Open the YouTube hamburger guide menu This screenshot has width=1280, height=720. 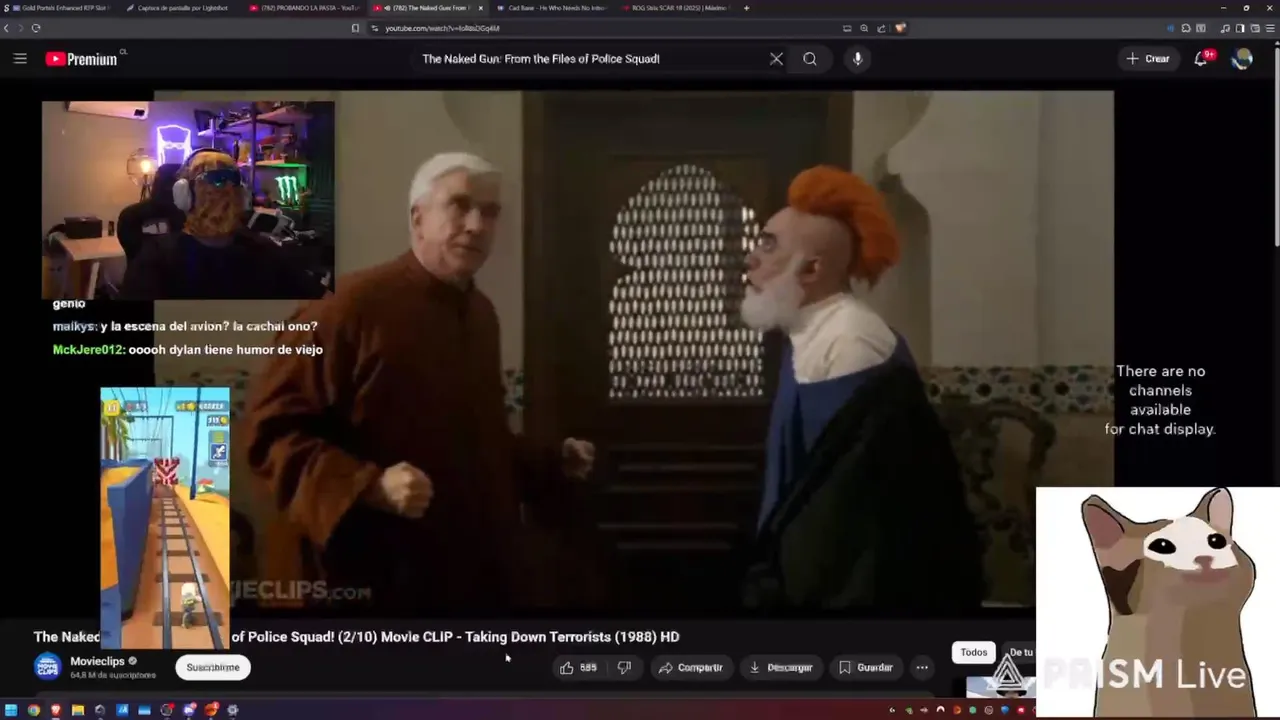tap(20, 59)
